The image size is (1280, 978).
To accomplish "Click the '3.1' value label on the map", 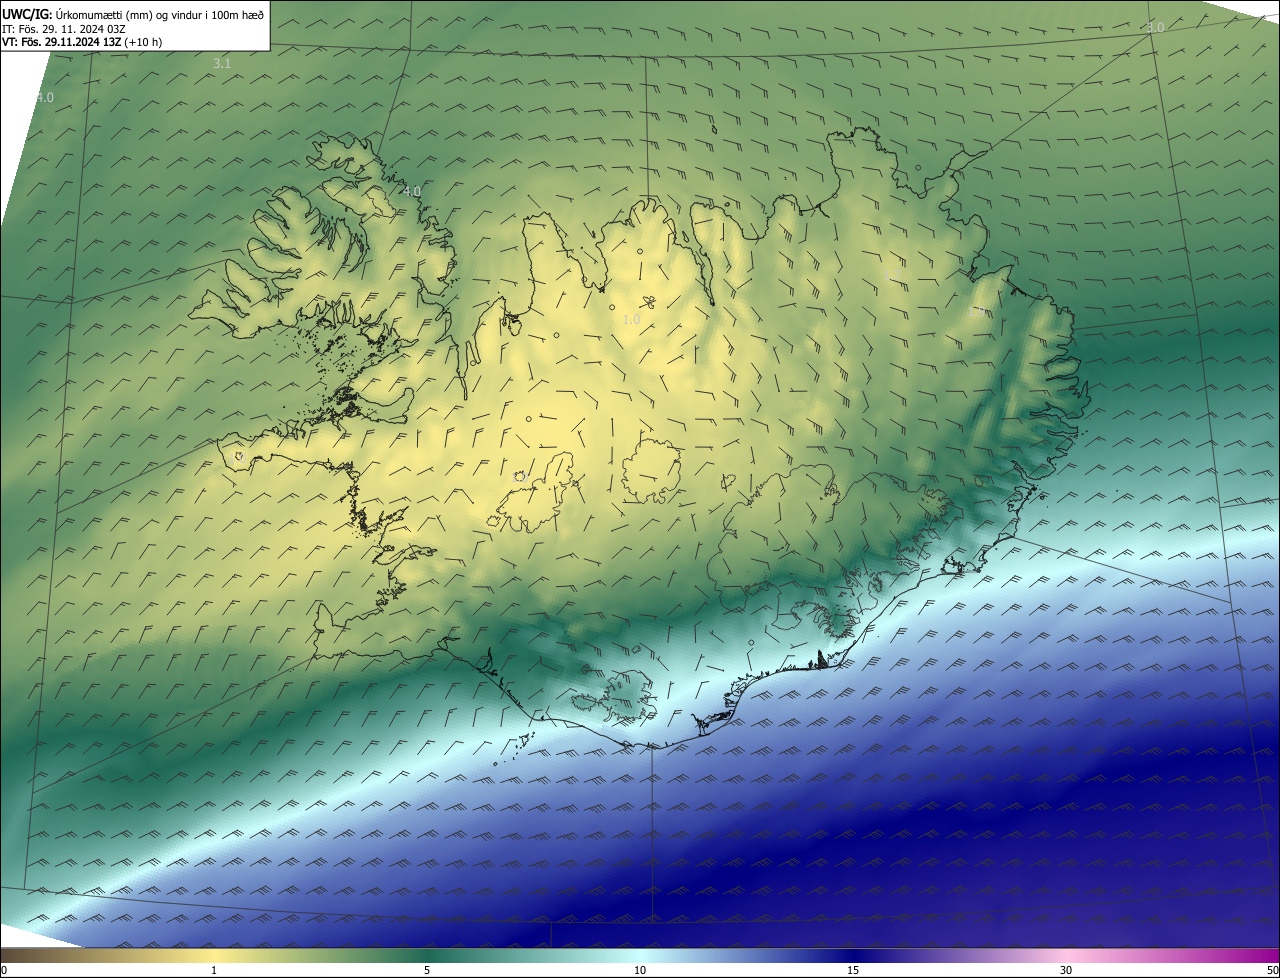I will [x=222, y=64].
